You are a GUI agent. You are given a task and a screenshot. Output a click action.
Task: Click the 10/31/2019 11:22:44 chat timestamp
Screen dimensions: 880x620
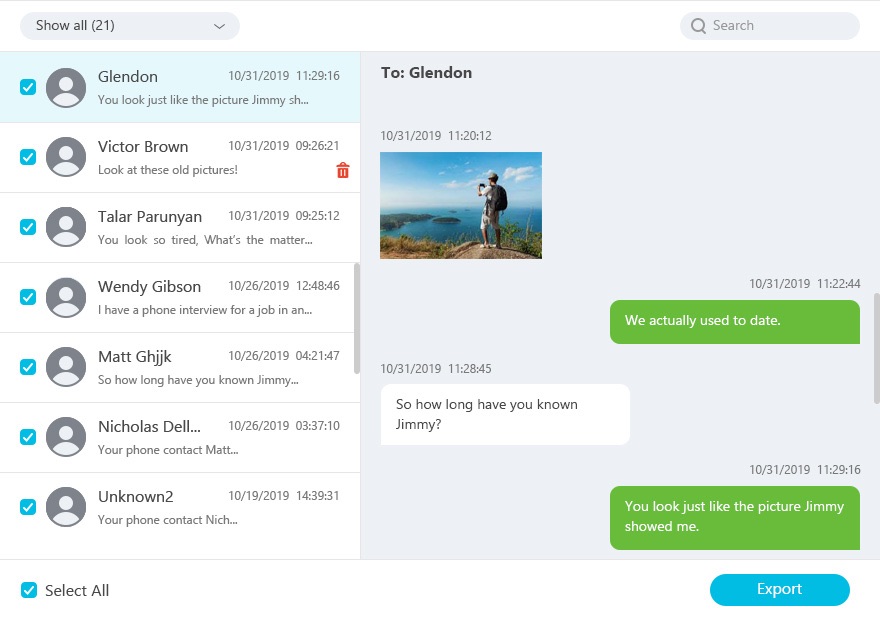pyautogui.click(x=804, y=284)
